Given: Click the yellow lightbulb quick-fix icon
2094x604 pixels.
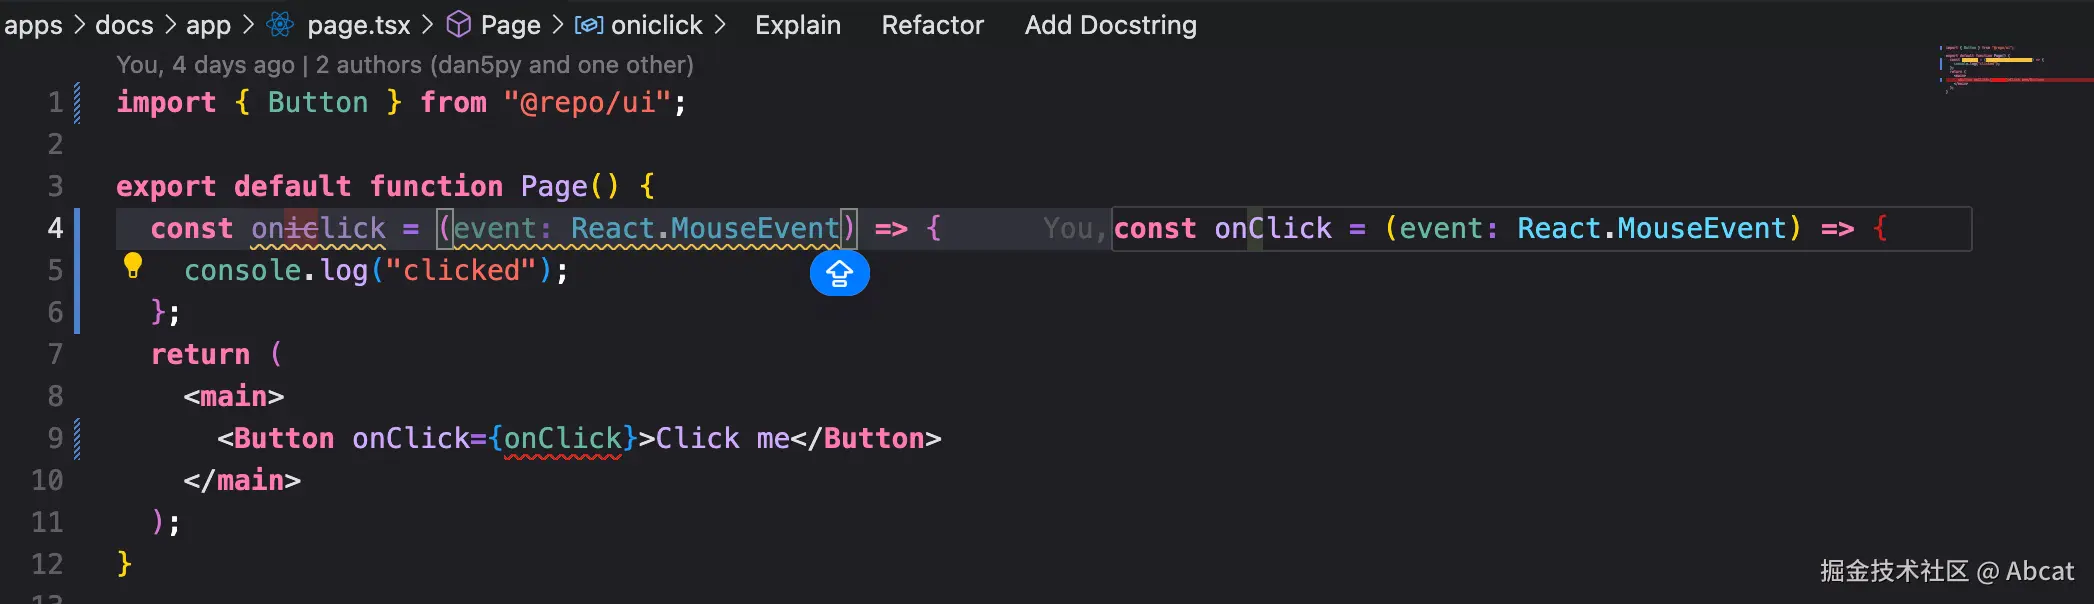Looking at the screenshot, I should point(132,266).
